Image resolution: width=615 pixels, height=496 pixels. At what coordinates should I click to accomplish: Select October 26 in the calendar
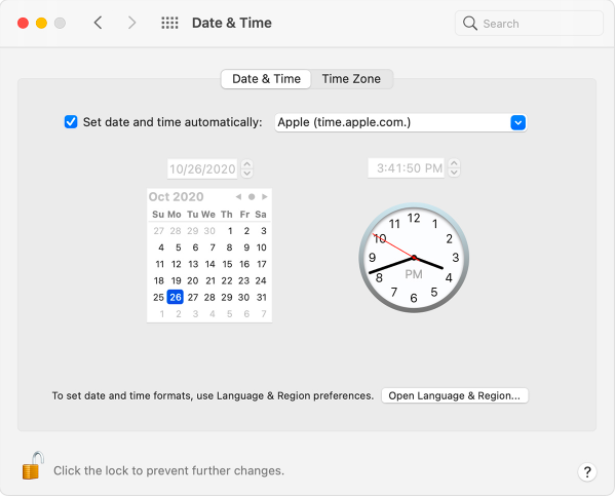(175, 297)
